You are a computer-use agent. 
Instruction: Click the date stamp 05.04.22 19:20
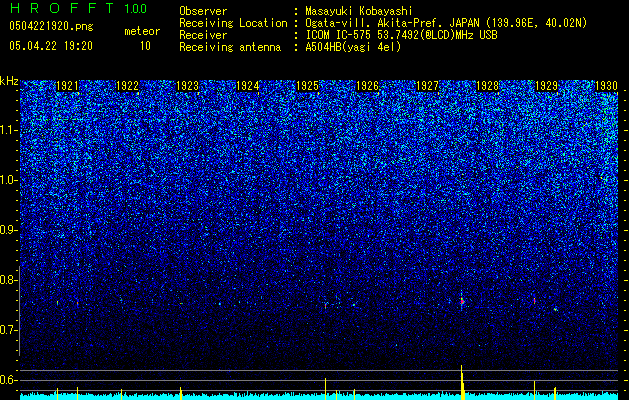tap(51, 46)
